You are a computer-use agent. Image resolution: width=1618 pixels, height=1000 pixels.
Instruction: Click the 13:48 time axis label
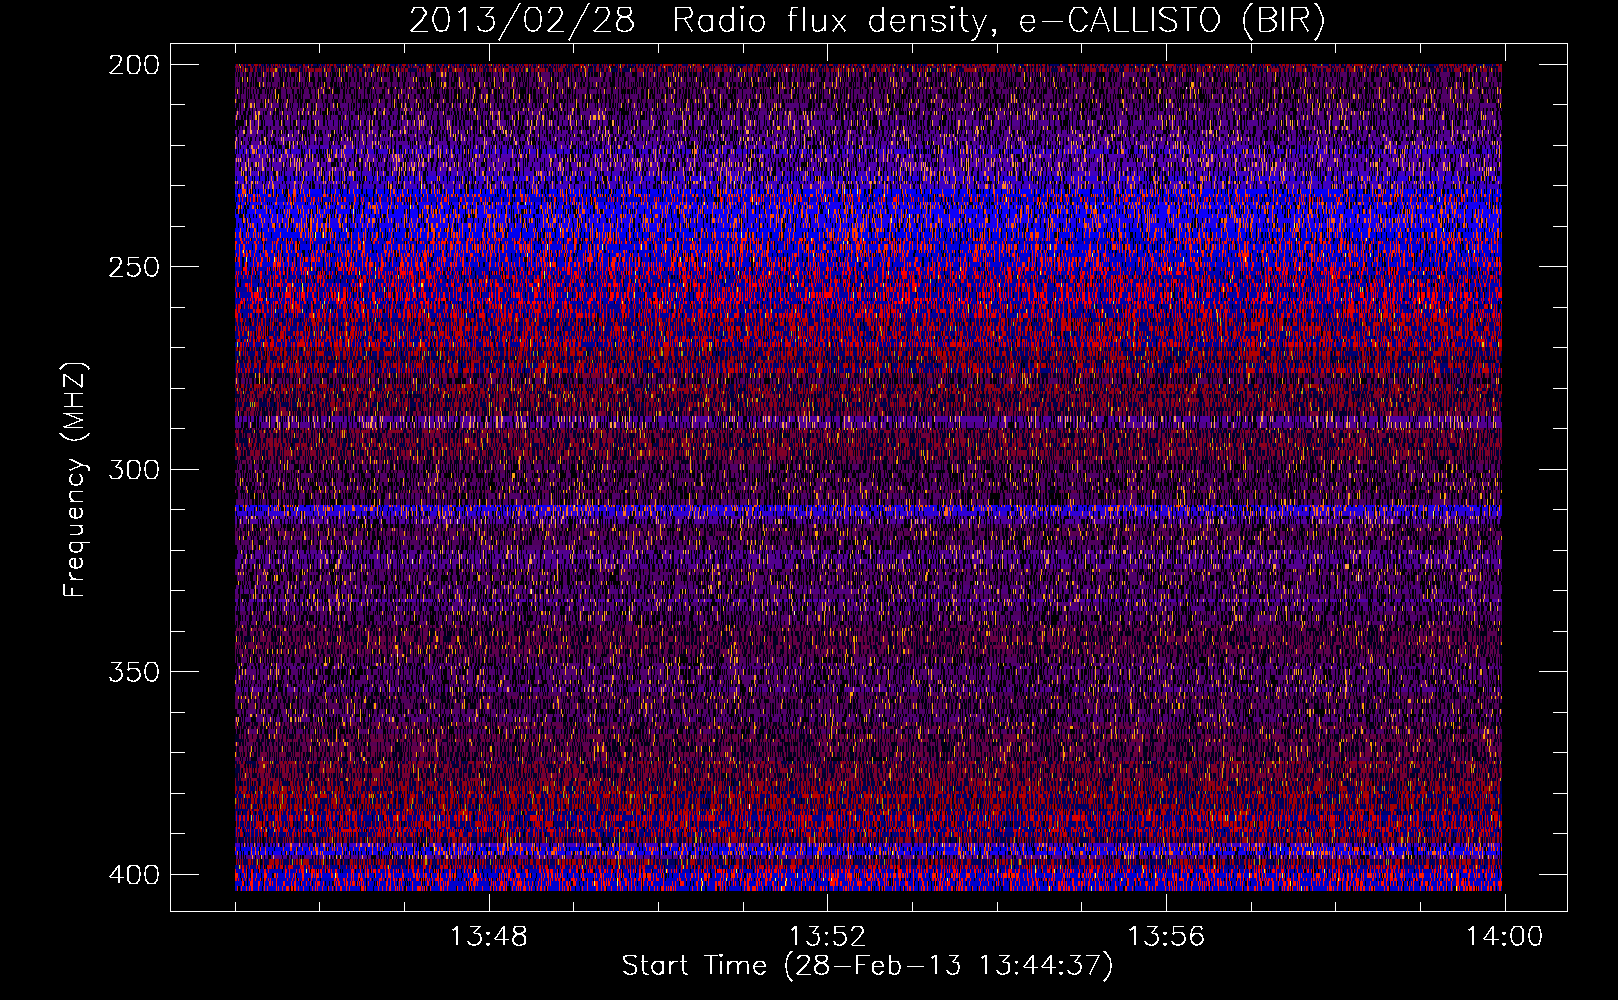point(488,937)
